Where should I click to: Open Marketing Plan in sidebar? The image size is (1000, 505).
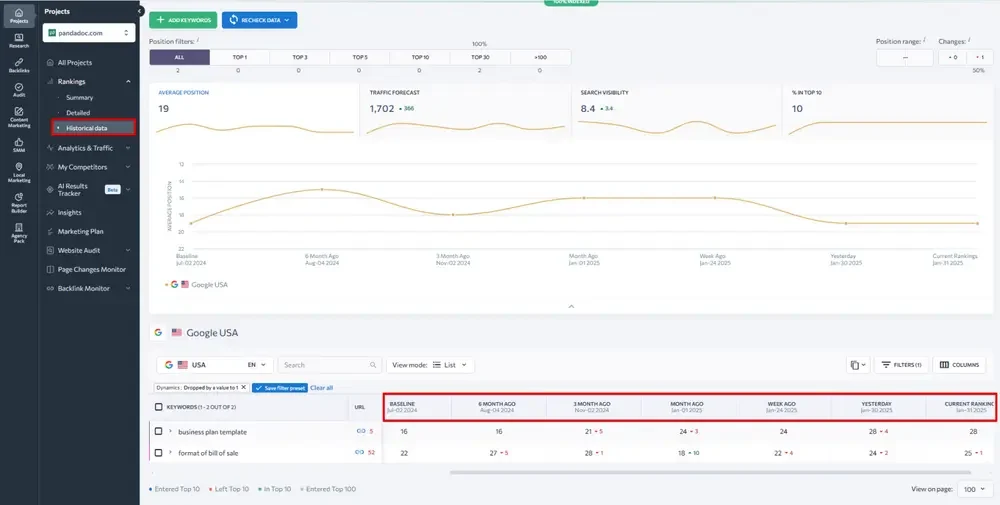pos(80,231)
